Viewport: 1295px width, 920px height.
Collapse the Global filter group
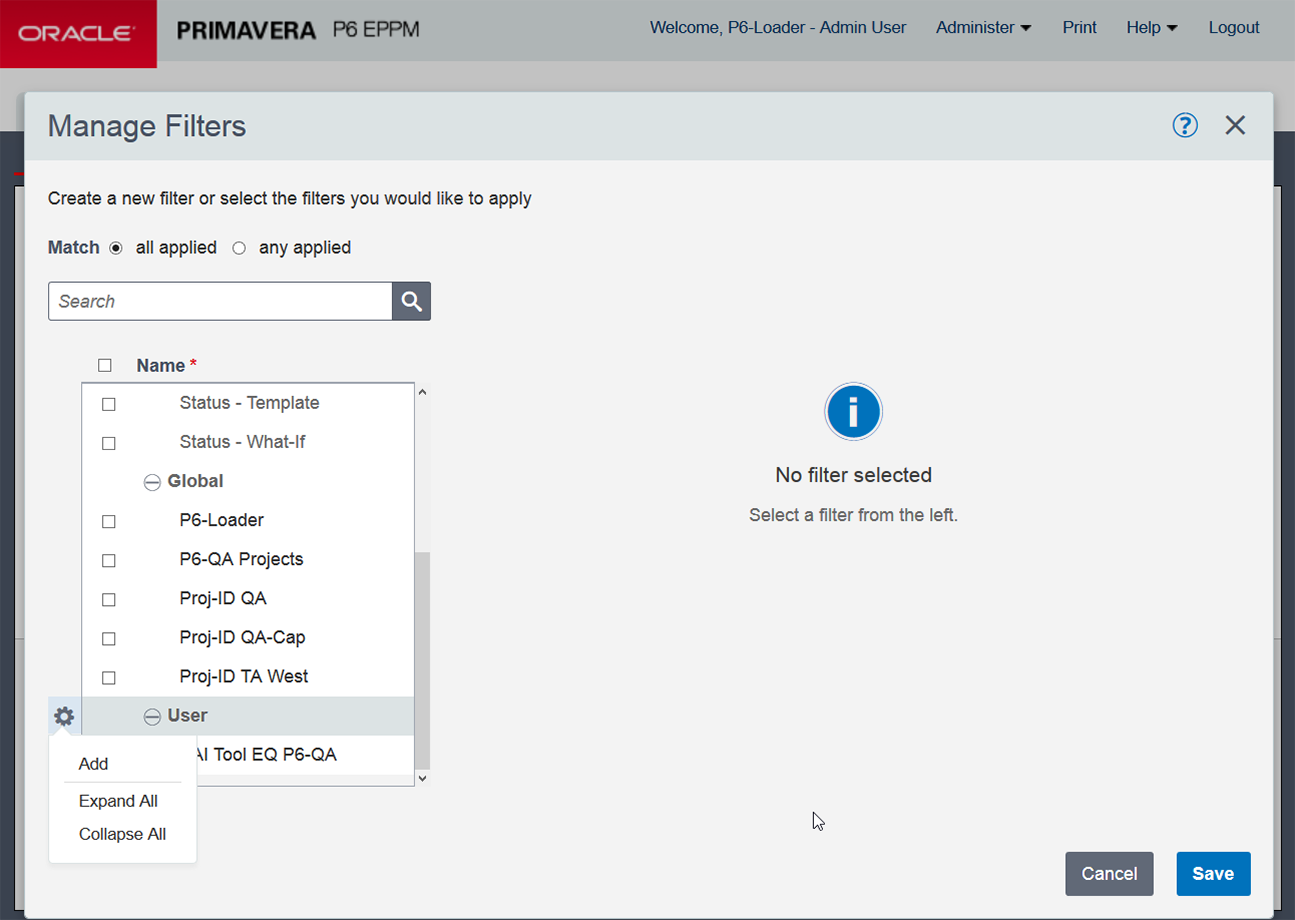click(x=152, y=482)
